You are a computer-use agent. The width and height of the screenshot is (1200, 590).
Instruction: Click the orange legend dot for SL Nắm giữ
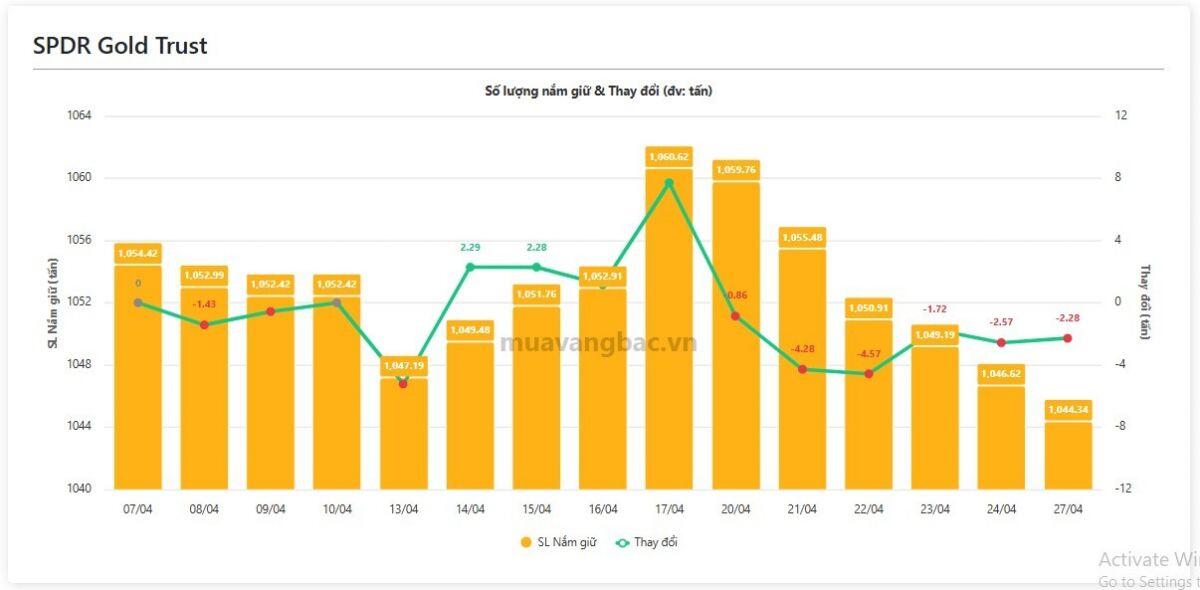pyautogui.click(x=525, y=542)
